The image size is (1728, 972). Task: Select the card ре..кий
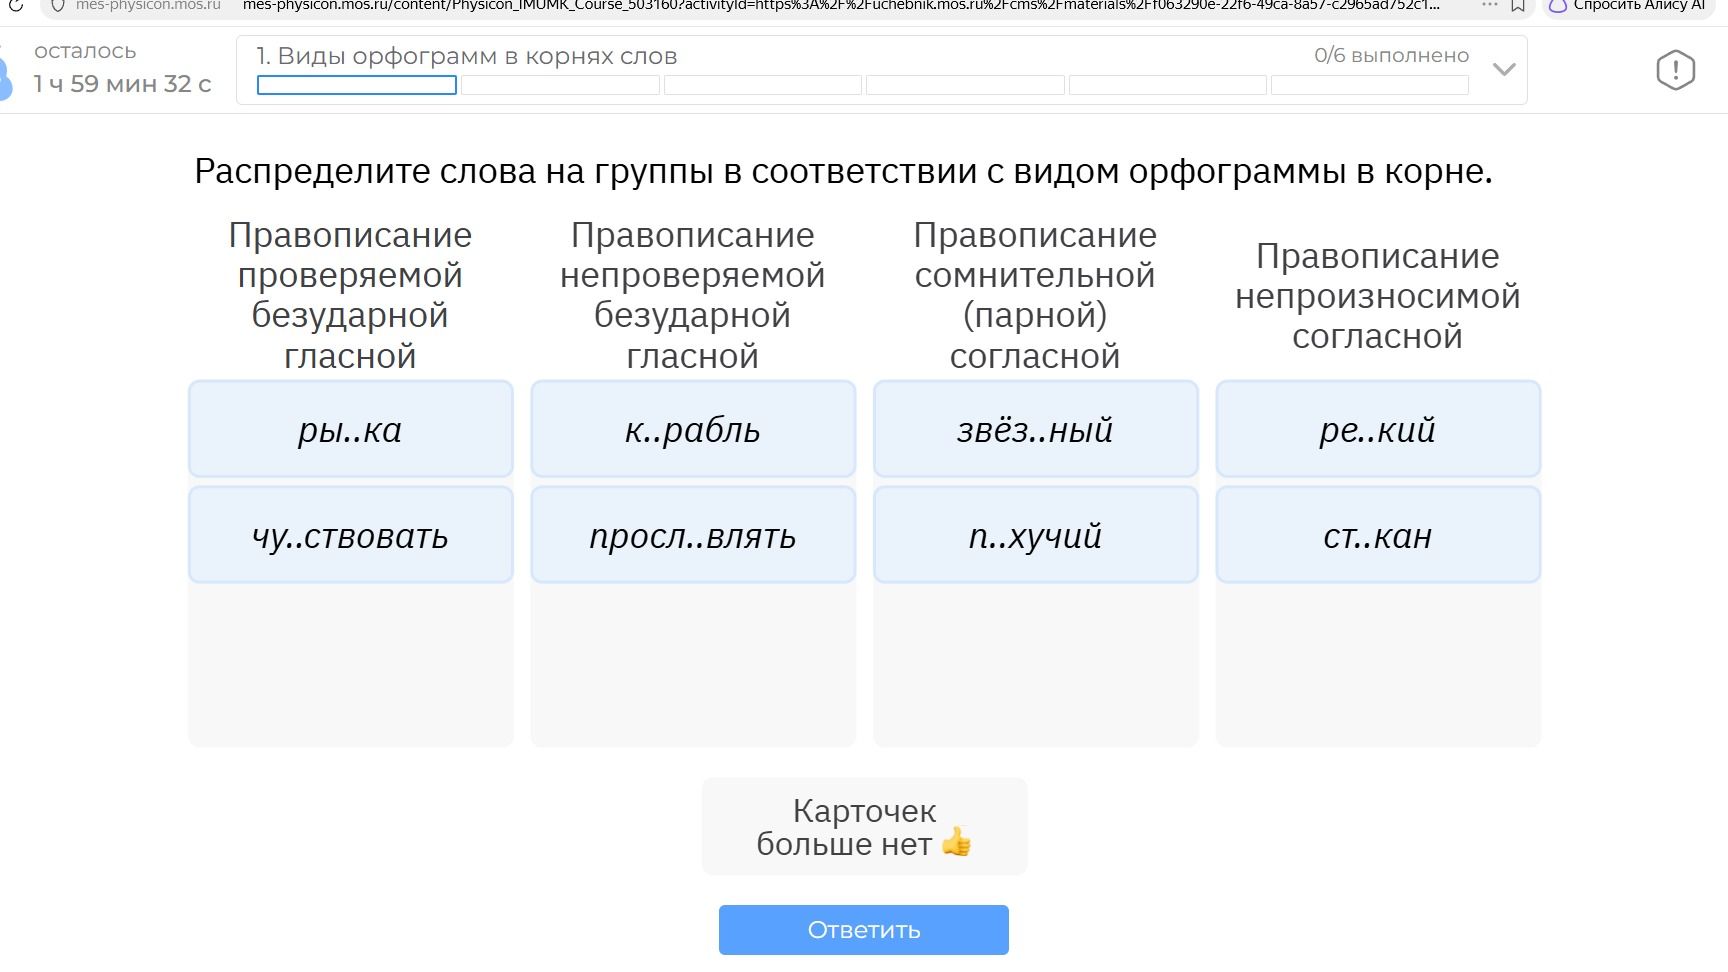1378,429
